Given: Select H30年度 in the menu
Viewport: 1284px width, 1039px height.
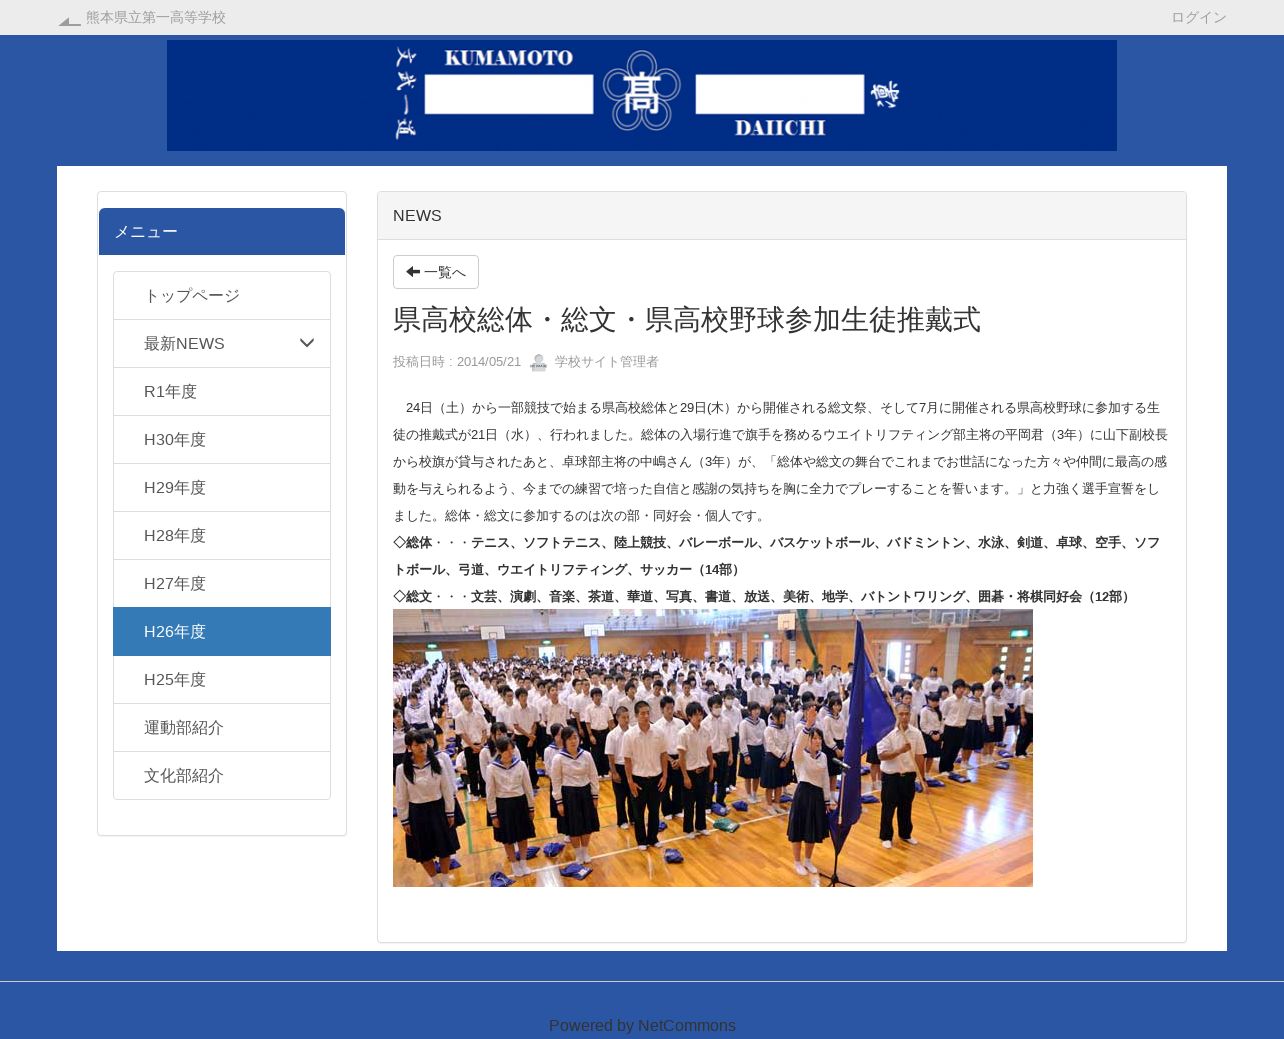Looking at the screenshot, I should (x=222, y=440).
